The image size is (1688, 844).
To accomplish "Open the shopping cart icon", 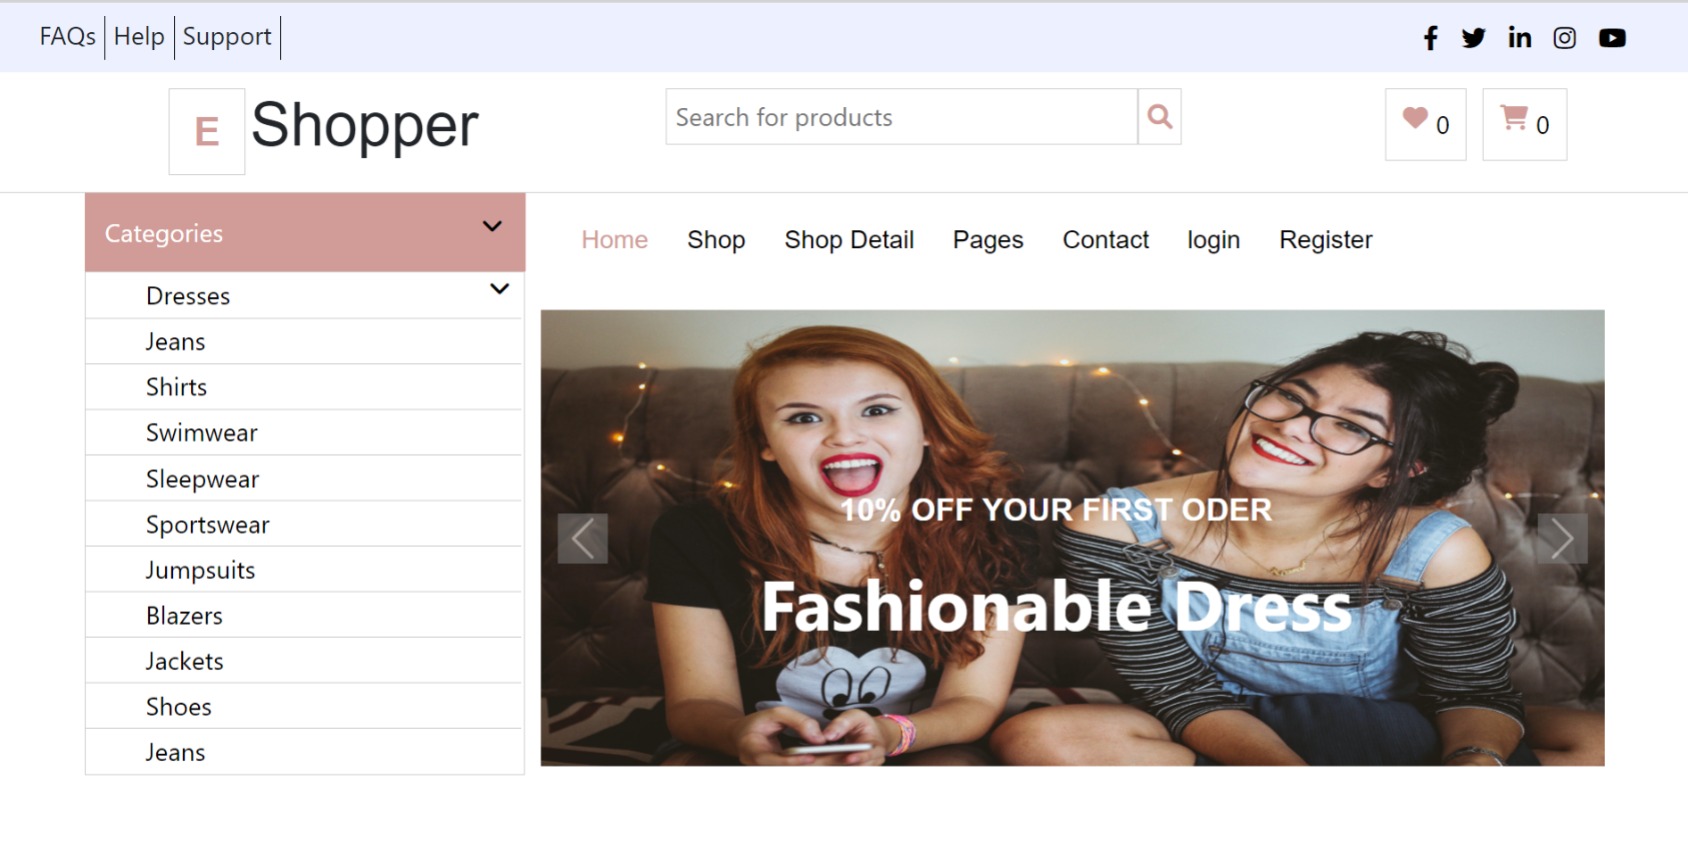I will [1514, 118].
